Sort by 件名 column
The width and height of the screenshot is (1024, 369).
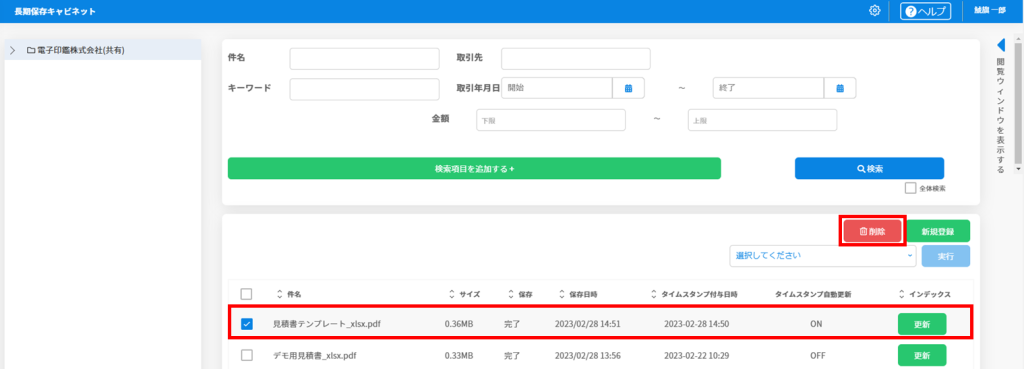pyautogui.click(x=289, y=295)
